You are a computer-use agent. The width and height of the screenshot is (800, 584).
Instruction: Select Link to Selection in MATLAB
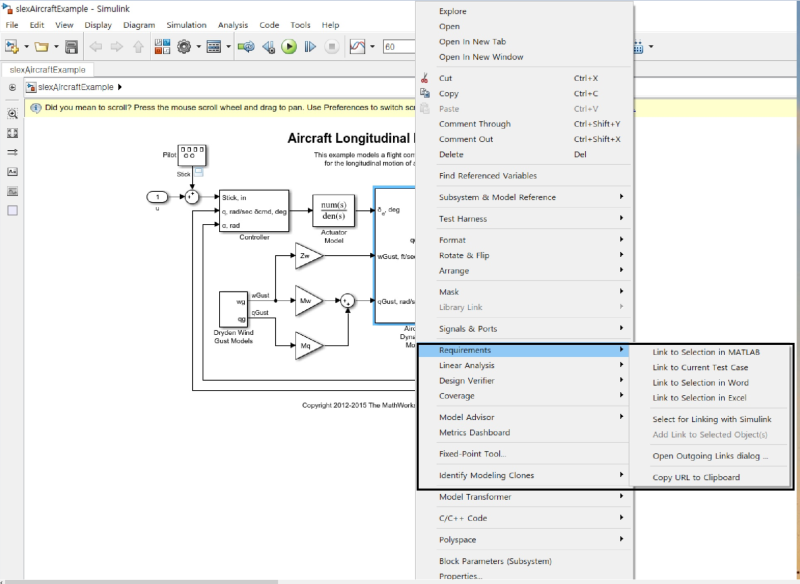coord(706,352)
